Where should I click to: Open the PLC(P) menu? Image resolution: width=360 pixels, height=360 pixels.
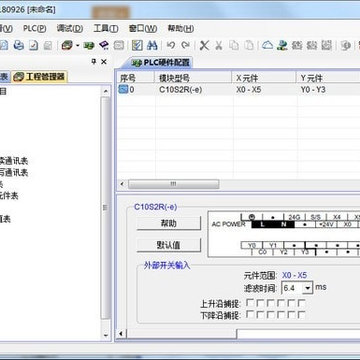click(x=35, y=28)
